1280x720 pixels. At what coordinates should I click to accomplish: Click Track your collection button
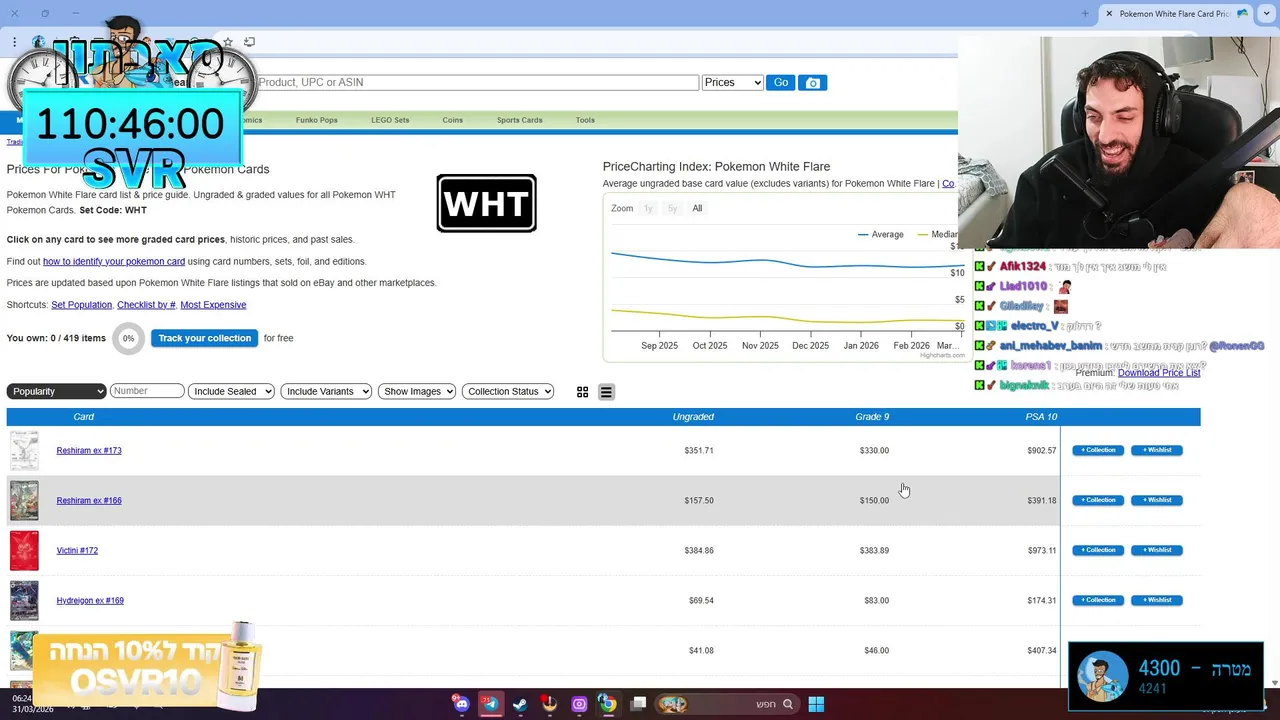204,338
